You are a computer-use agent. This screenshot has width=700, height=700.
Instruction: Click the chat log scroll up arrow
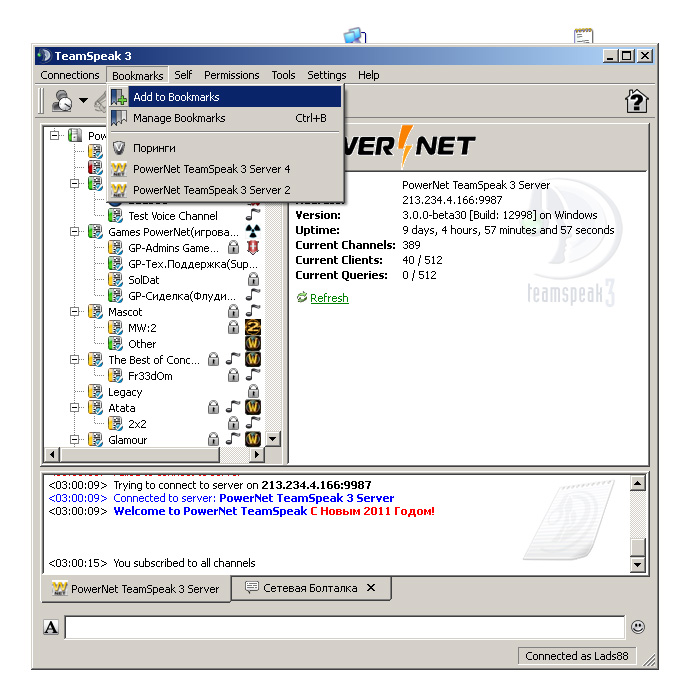(638, 483)
